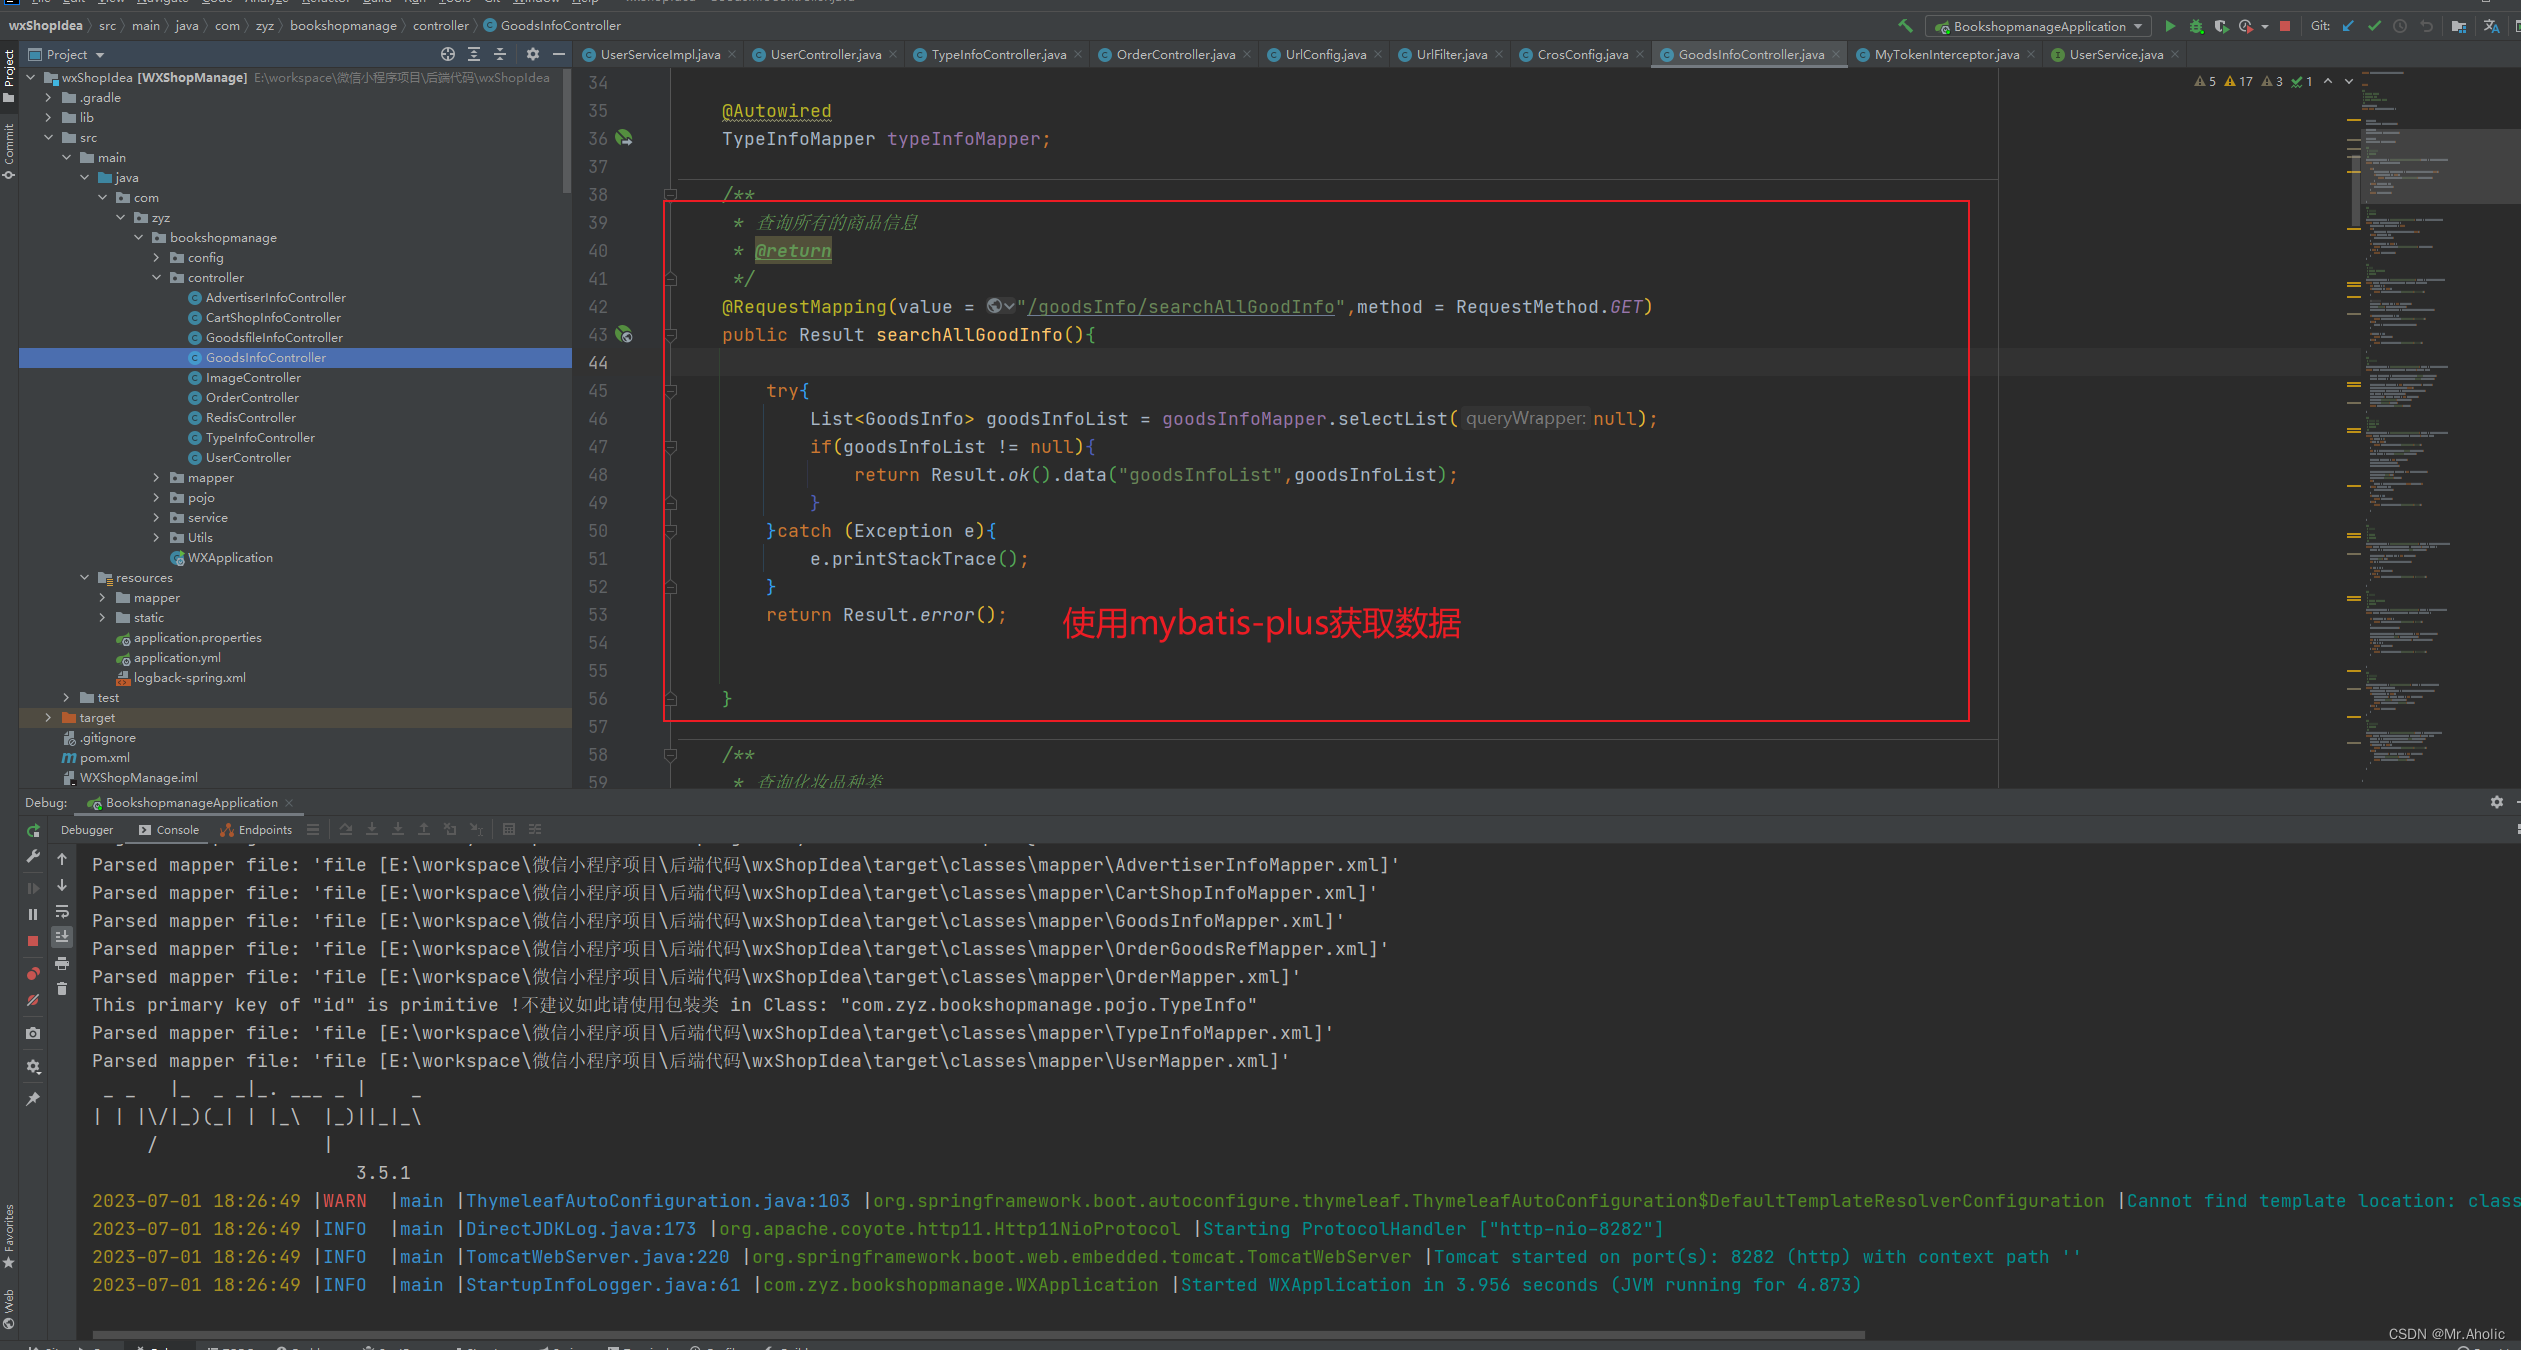Image resolution: width=2521 pixels, height=1350 pixels.
Task: Select OrderController in project tree
Action: coord(252,397)
